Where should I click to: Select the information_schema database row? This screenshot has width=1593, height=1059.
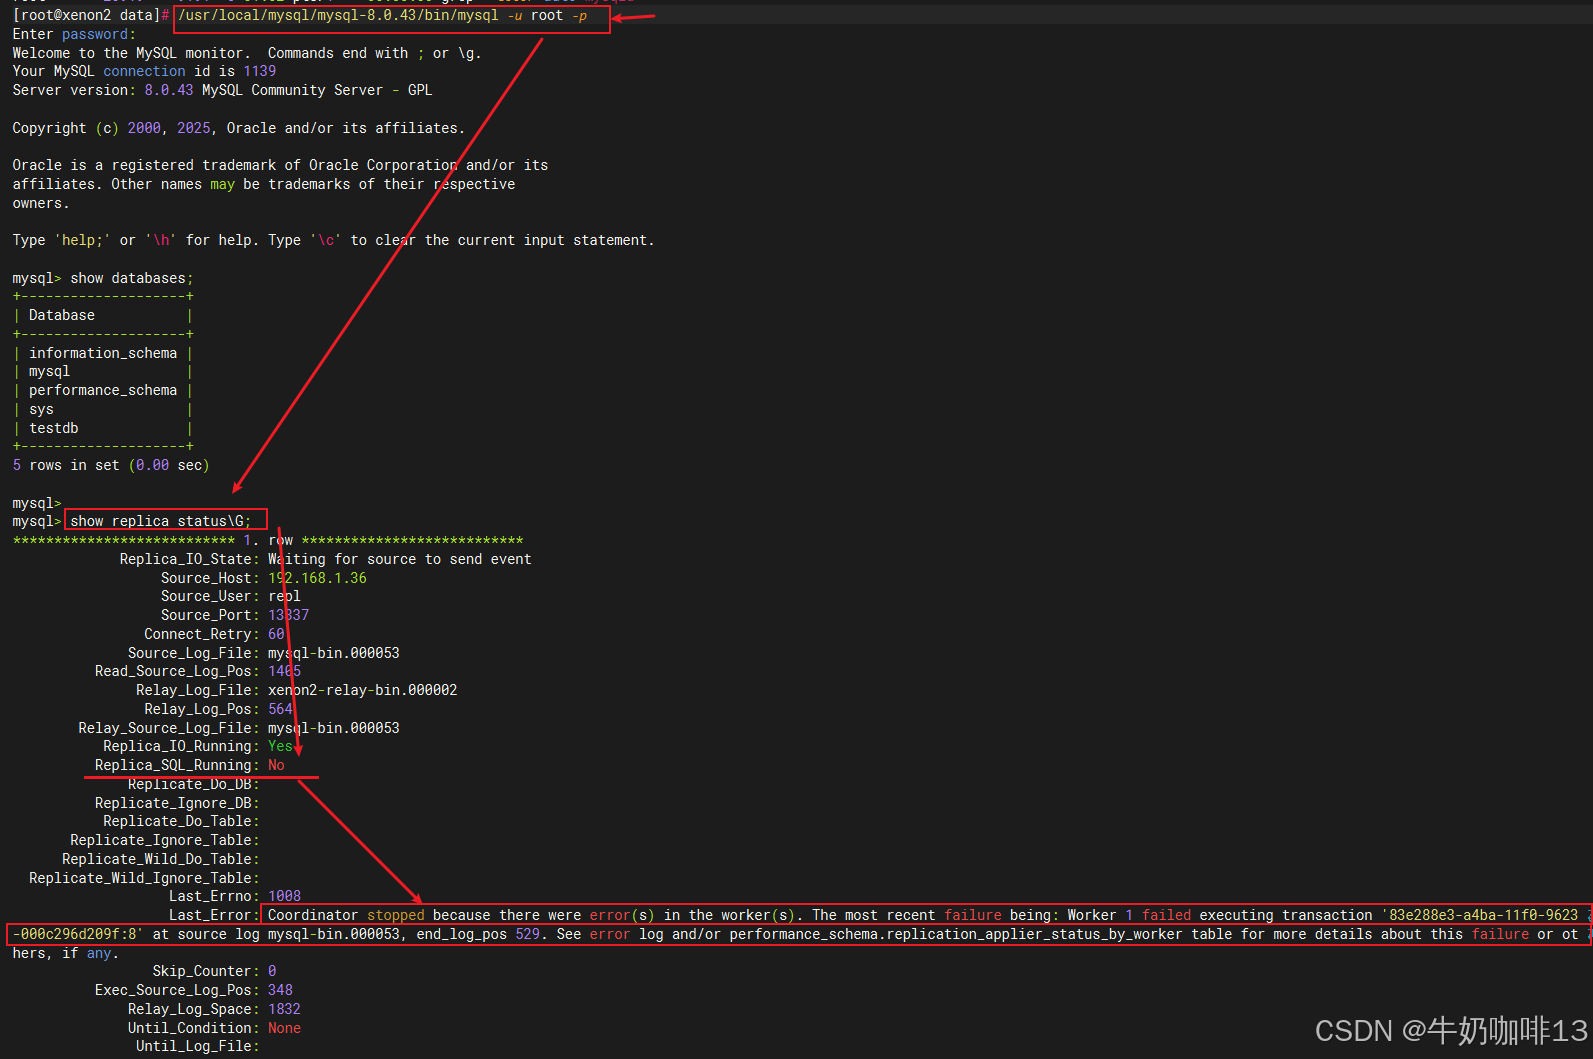pos(103,354)
